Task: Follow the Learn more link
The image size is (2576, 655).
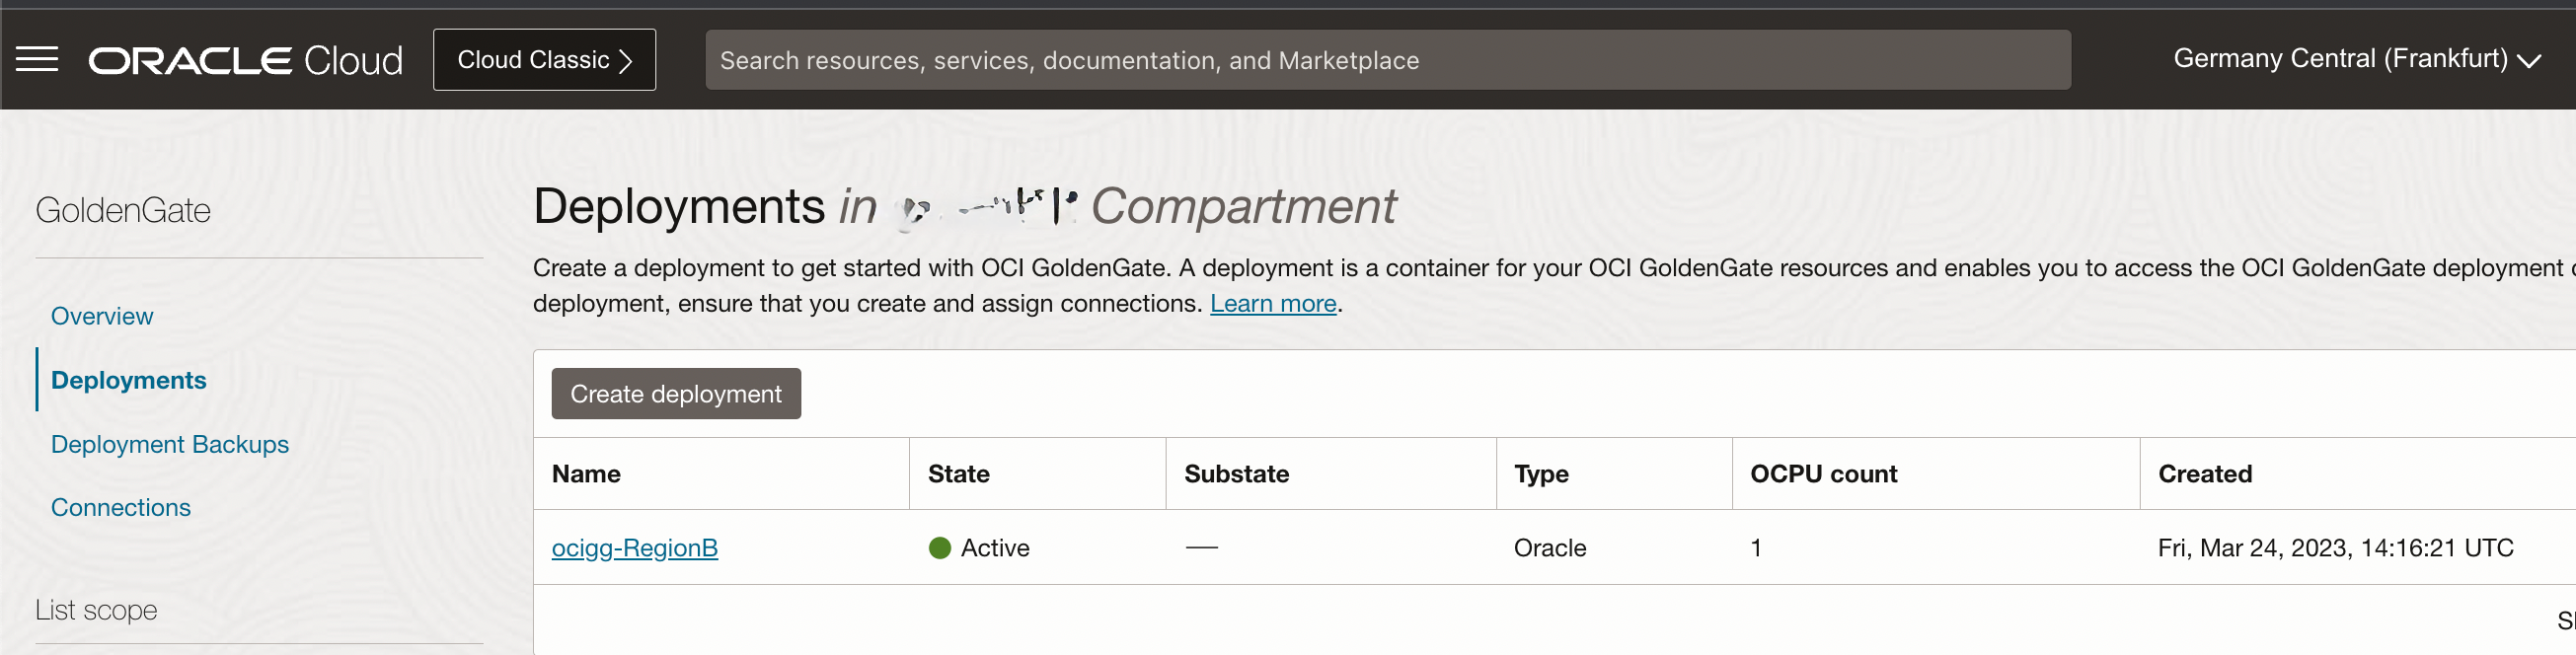Action: 1273,303
